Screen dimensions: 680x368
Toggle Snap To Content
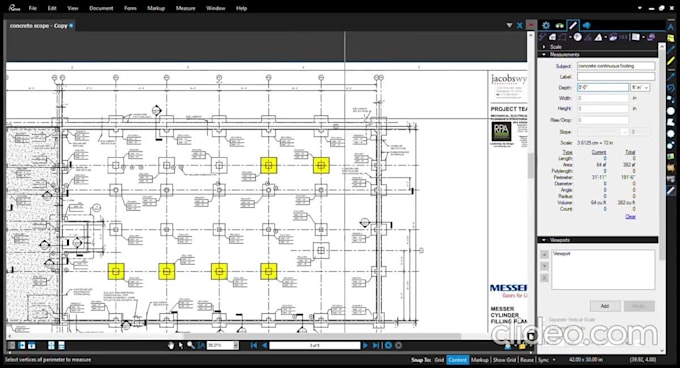(458, 360)
